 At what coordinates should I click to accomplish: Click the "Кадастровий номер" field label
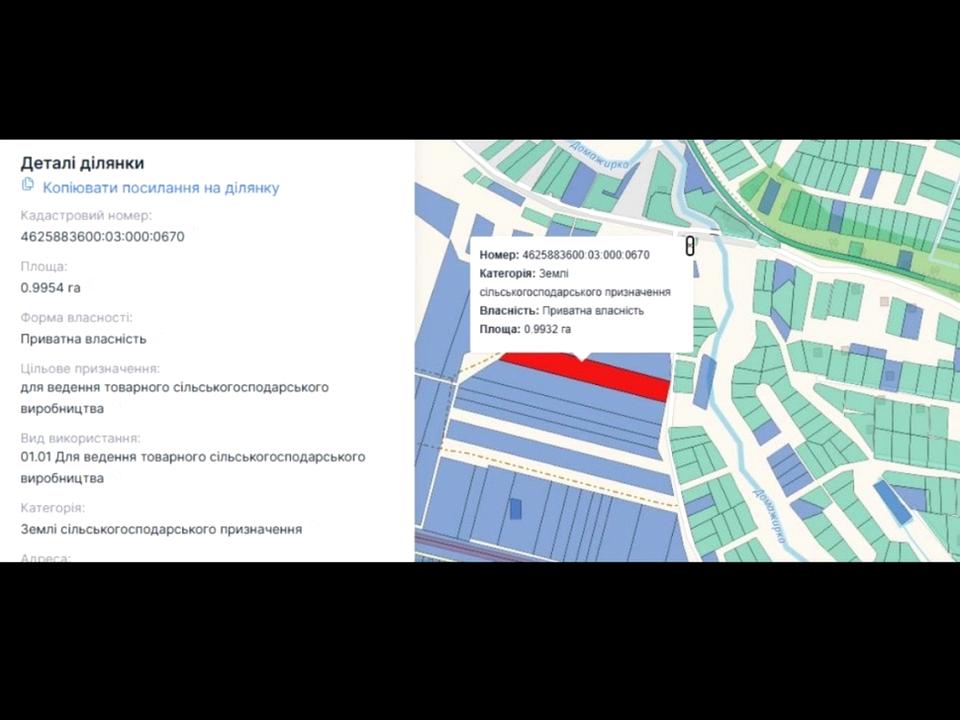tap(86, 215)
